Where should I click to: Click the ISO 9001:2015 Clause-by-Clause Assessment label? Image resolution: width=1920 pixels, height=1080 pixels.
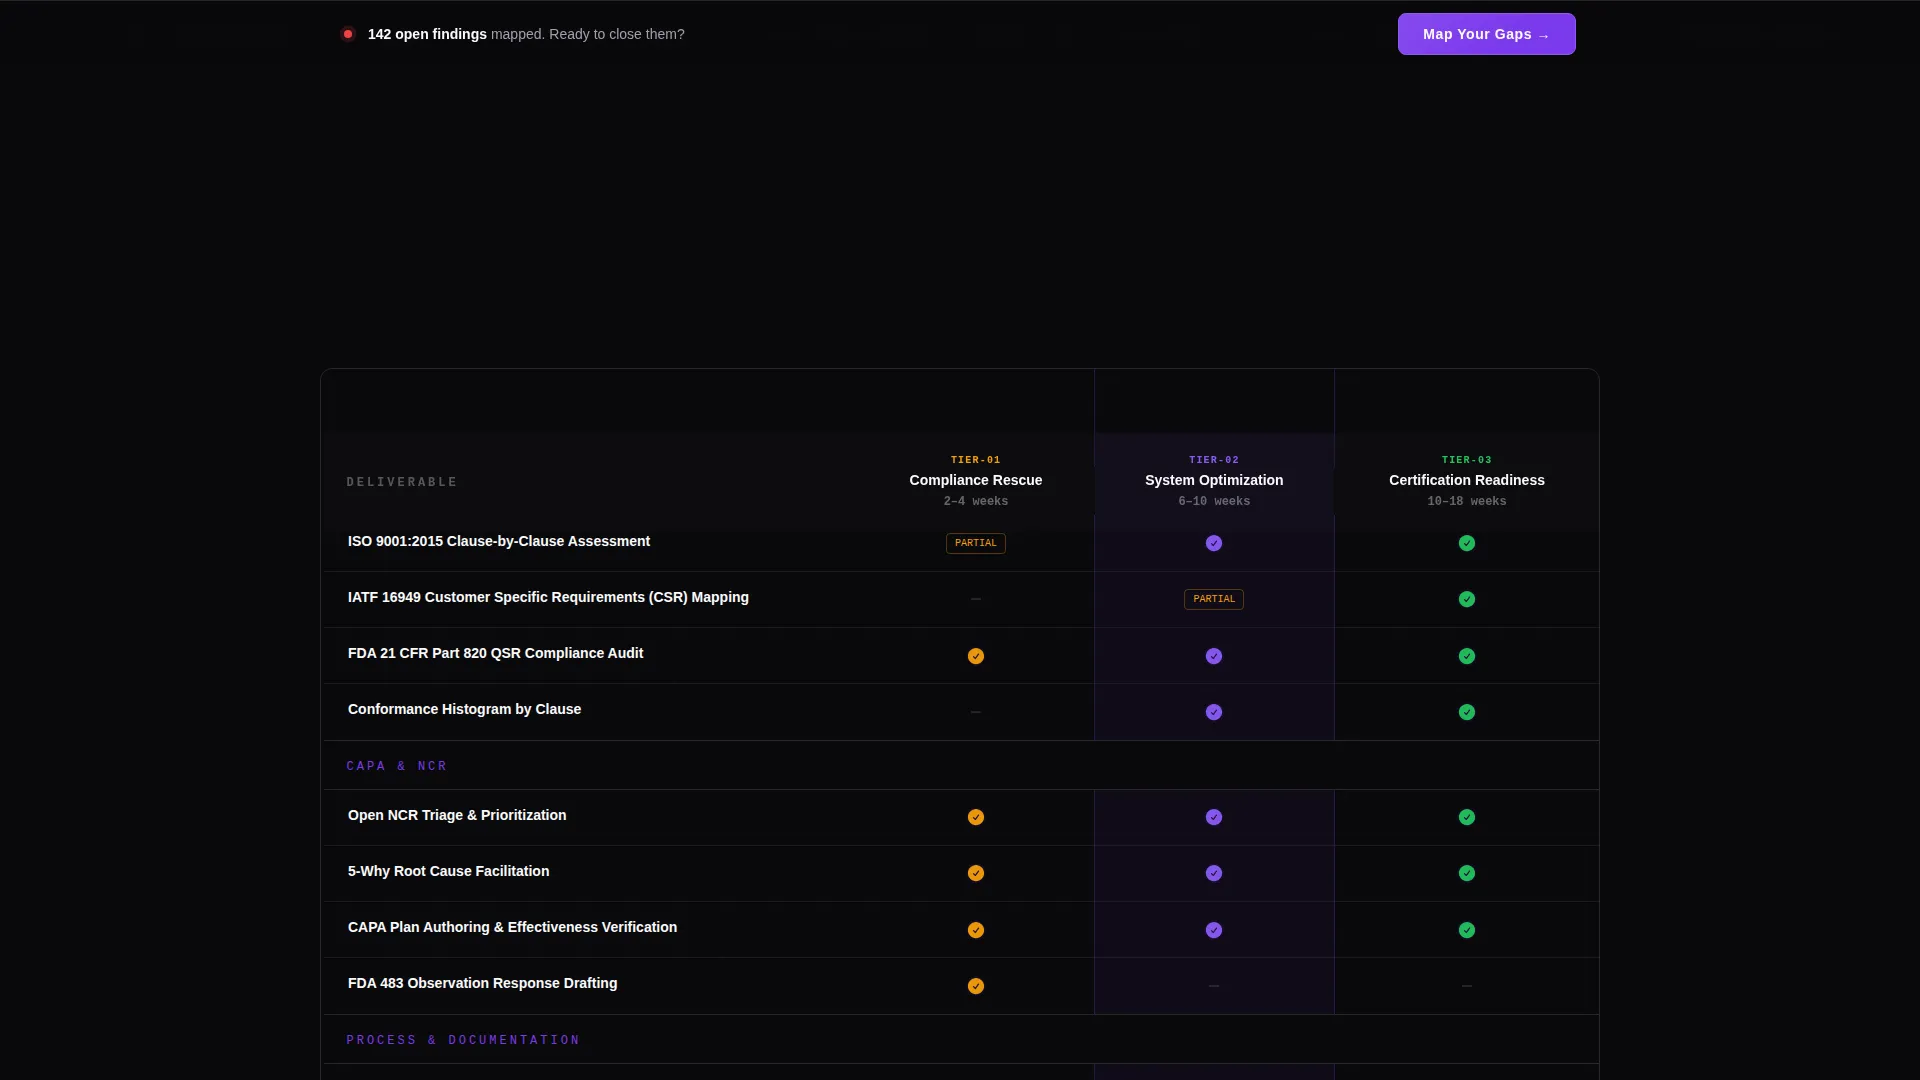tap(499, 541)
